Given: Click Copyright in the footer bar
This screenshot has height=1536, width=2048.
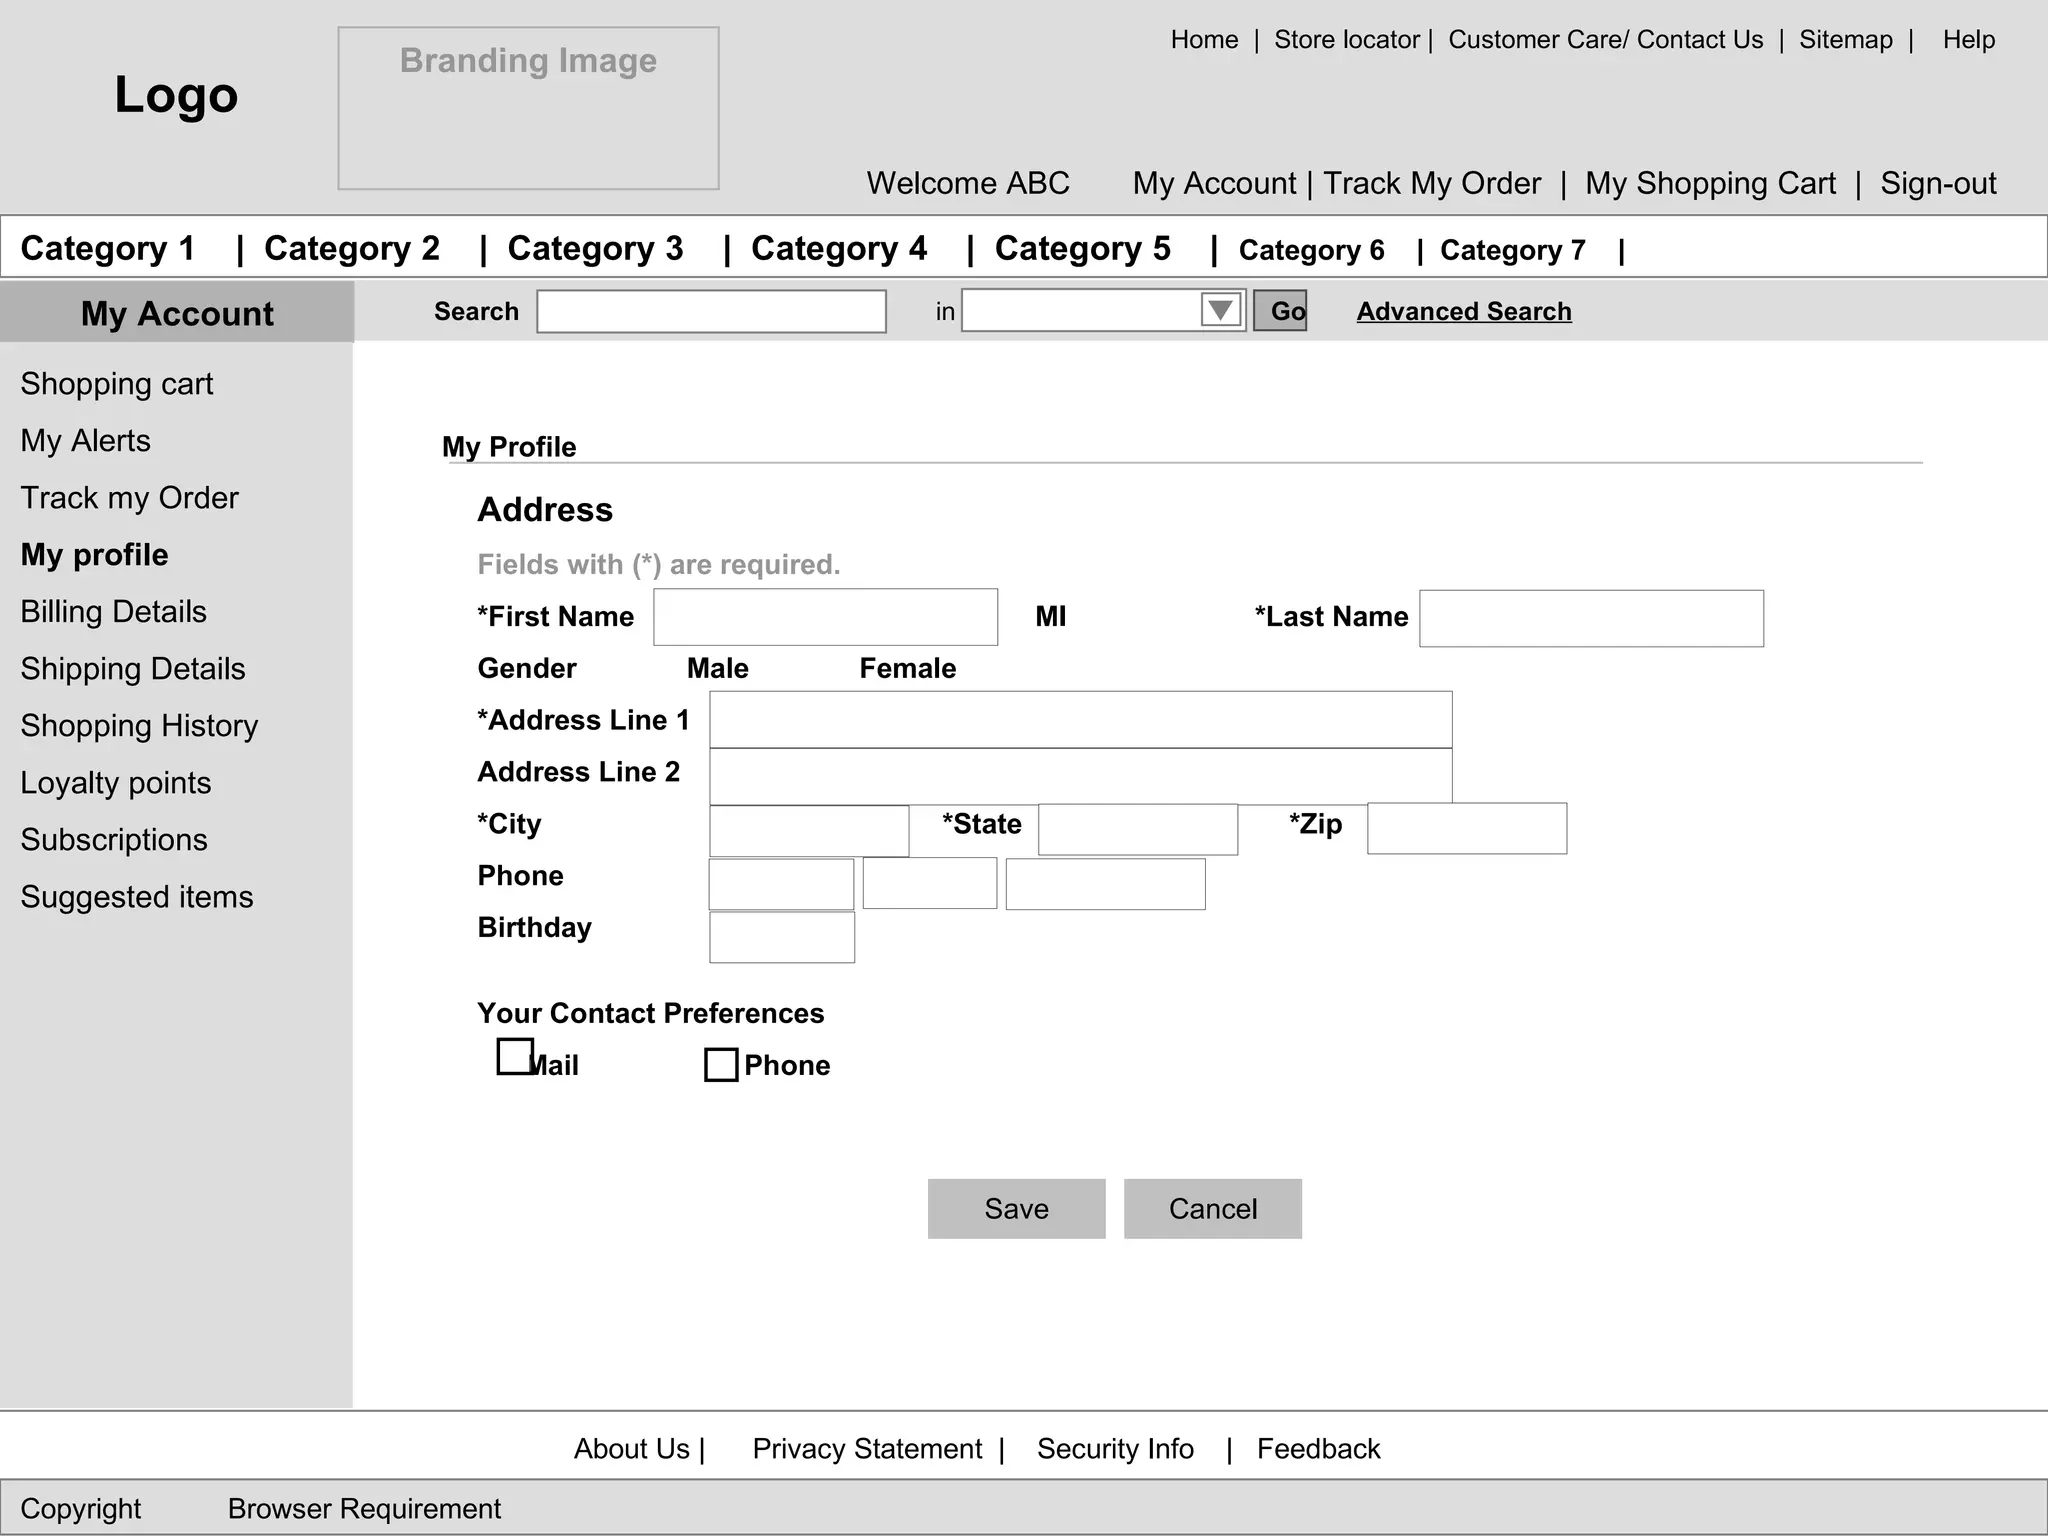Looking at the screenshot, I should pyautogui.click(x=80, y=1508).
